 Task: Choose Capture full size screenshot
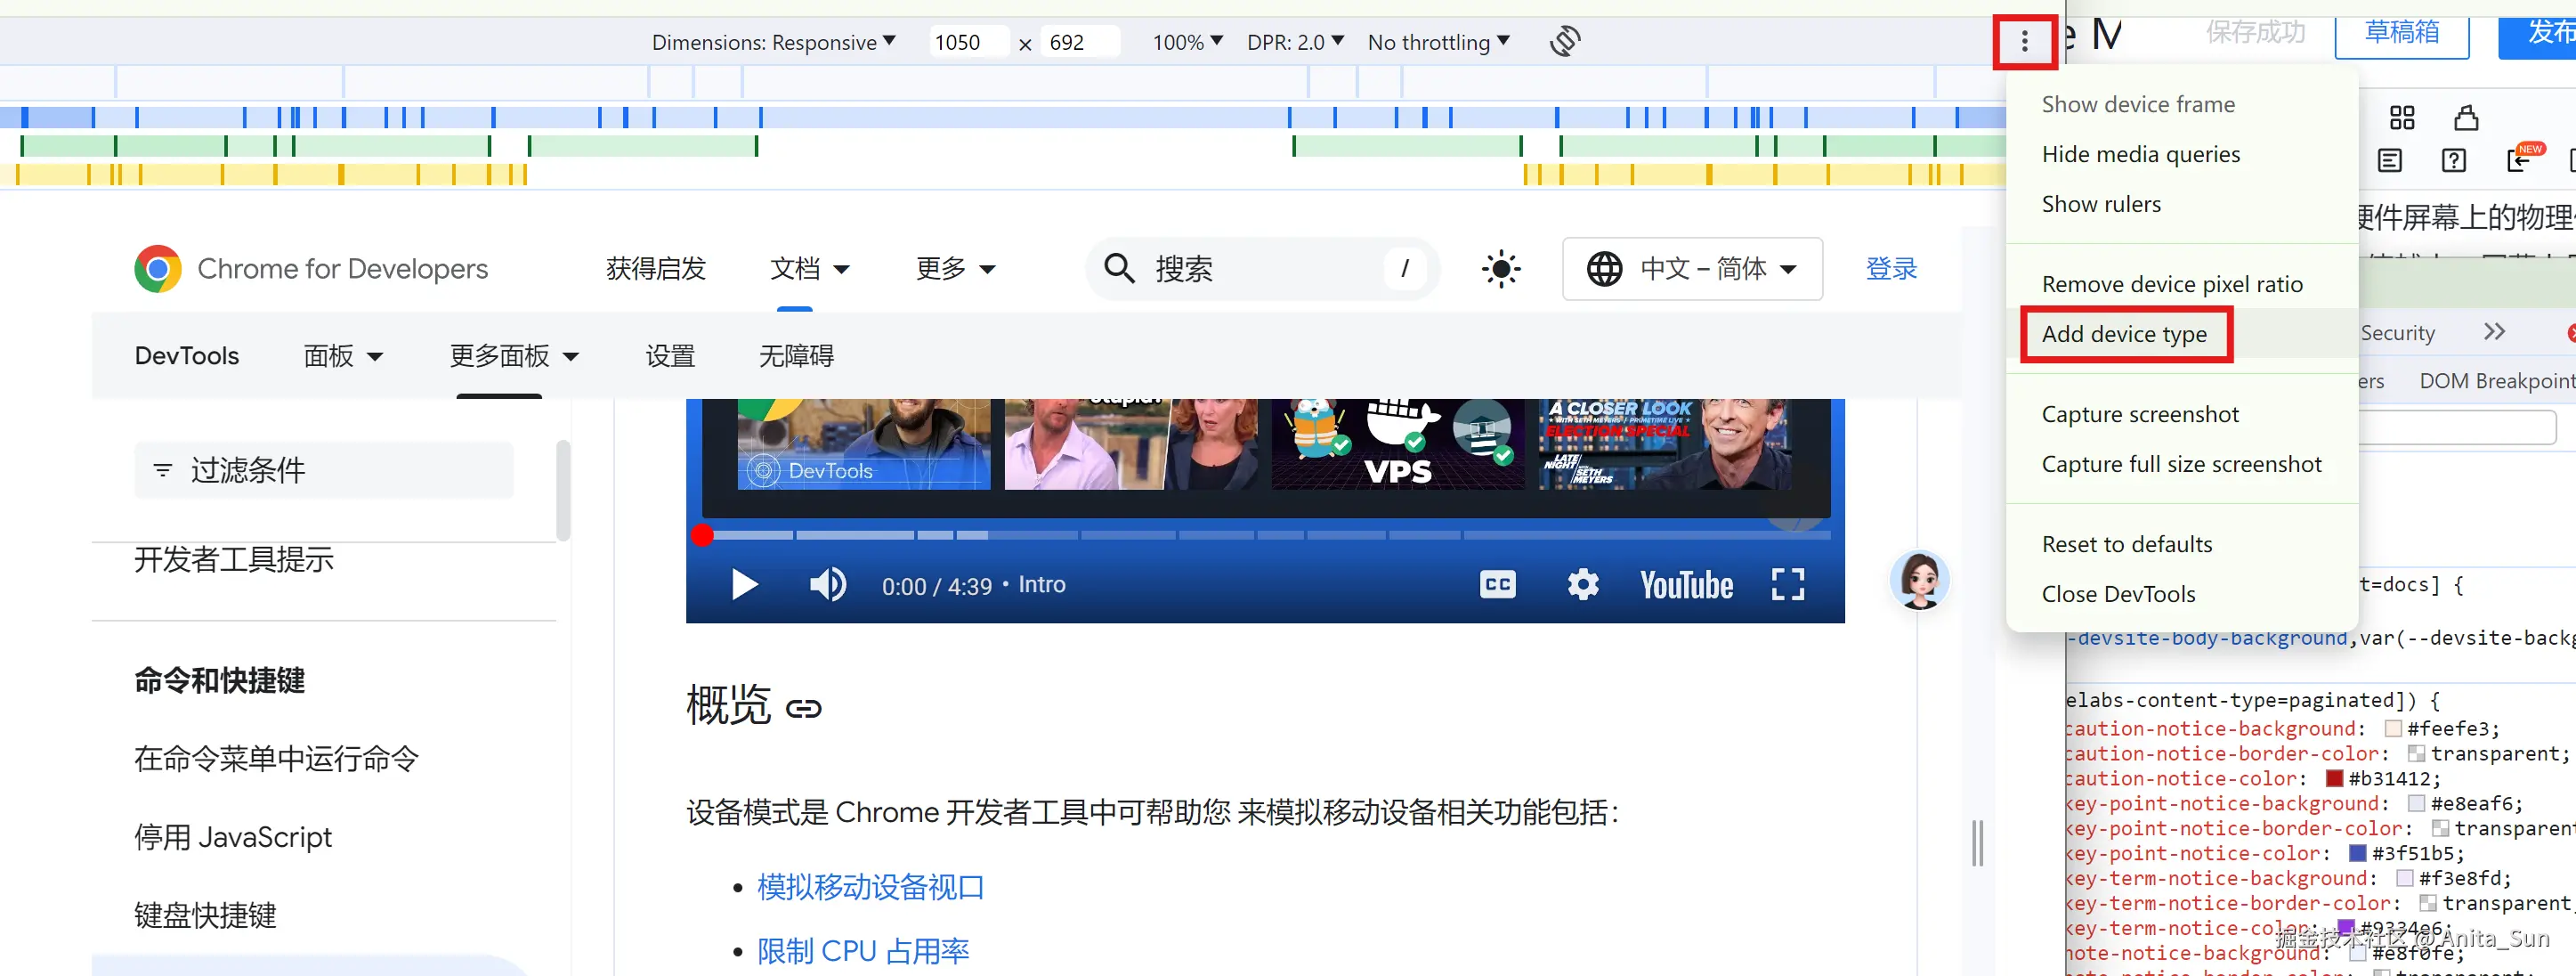coord(2181,464)
